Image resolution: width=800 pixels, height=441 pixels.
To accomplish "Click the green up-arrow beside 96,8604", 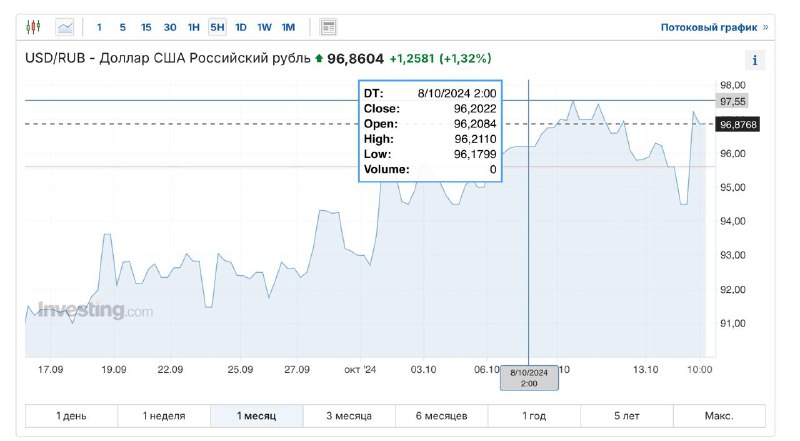I will coord(319,59).
